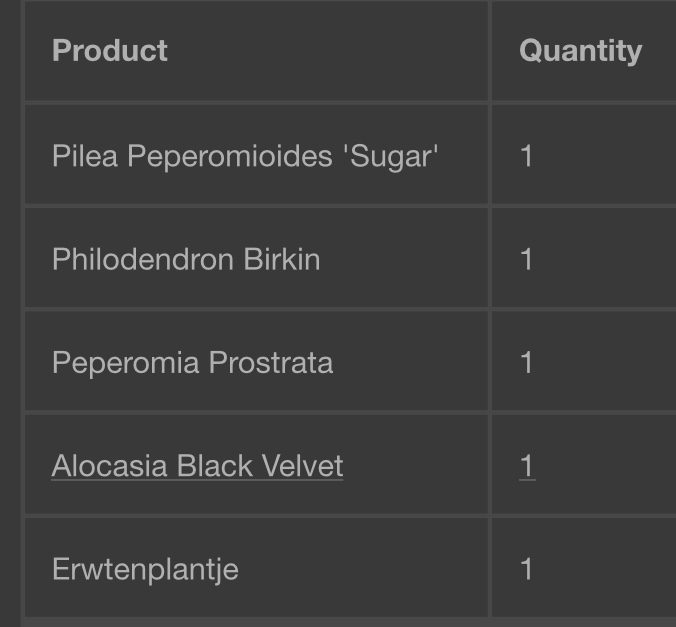
Task: Click the Philodendron Birkin product cell
Action: coord(256,258)
